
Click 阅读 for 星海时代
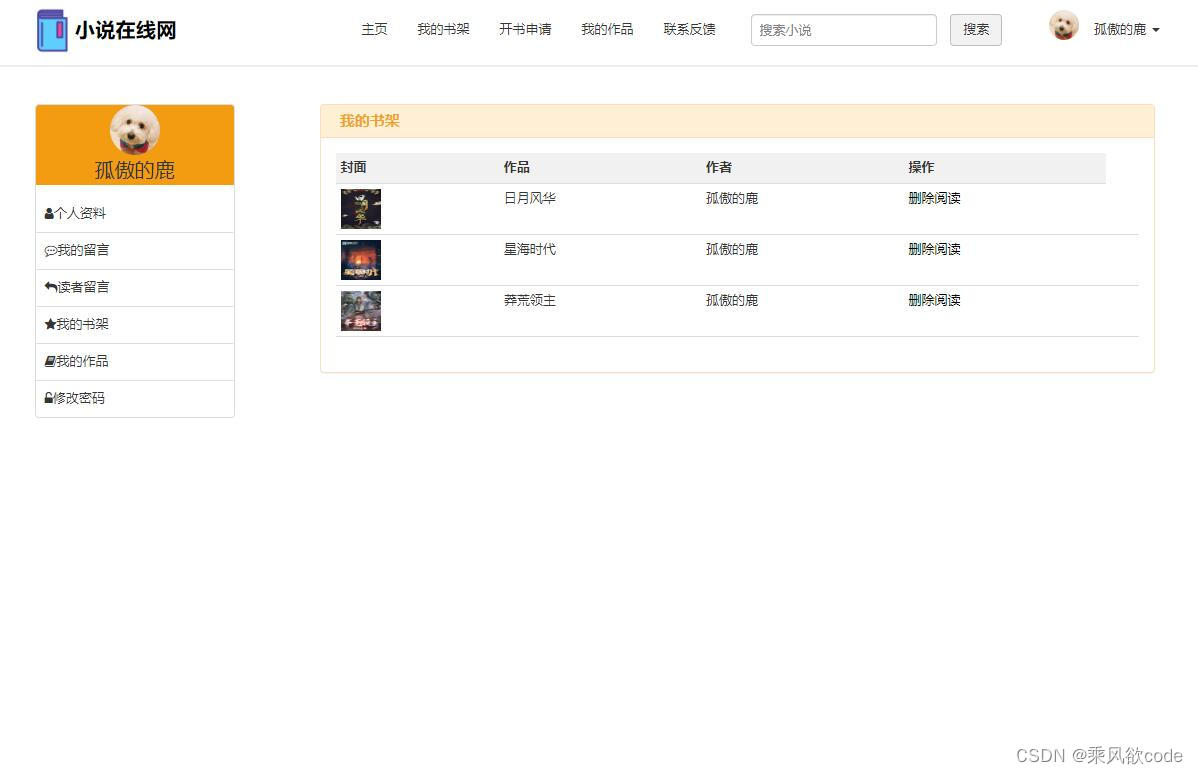(948, 250)
